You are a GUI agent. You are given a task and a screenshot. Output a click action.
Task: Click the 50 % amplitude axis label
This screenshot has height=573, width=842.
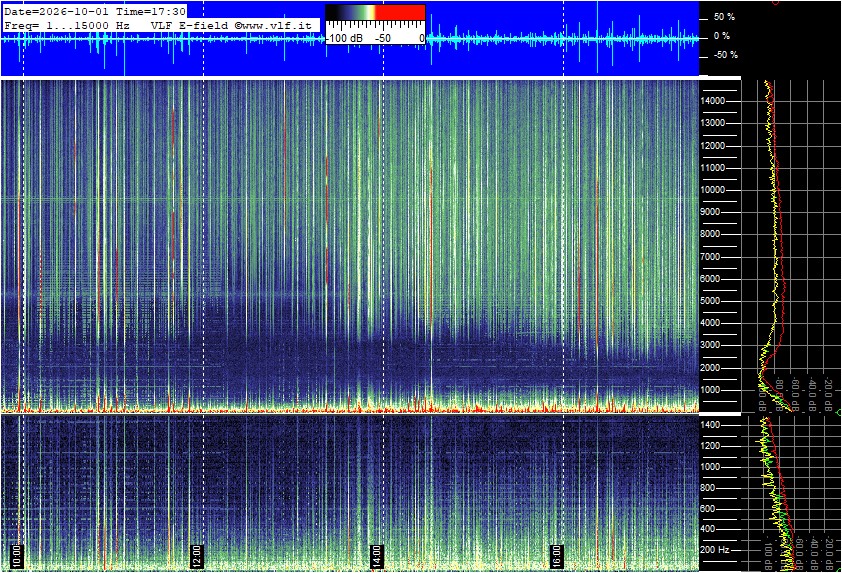click(x=724, y=17)
